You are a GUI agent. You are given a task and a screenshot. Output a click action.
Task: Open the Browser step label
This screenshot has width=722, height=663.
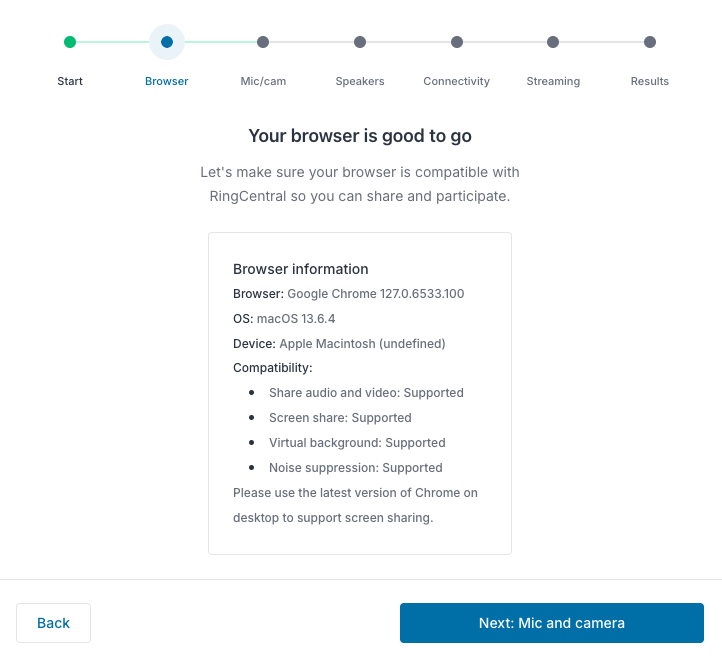[167, 81]
